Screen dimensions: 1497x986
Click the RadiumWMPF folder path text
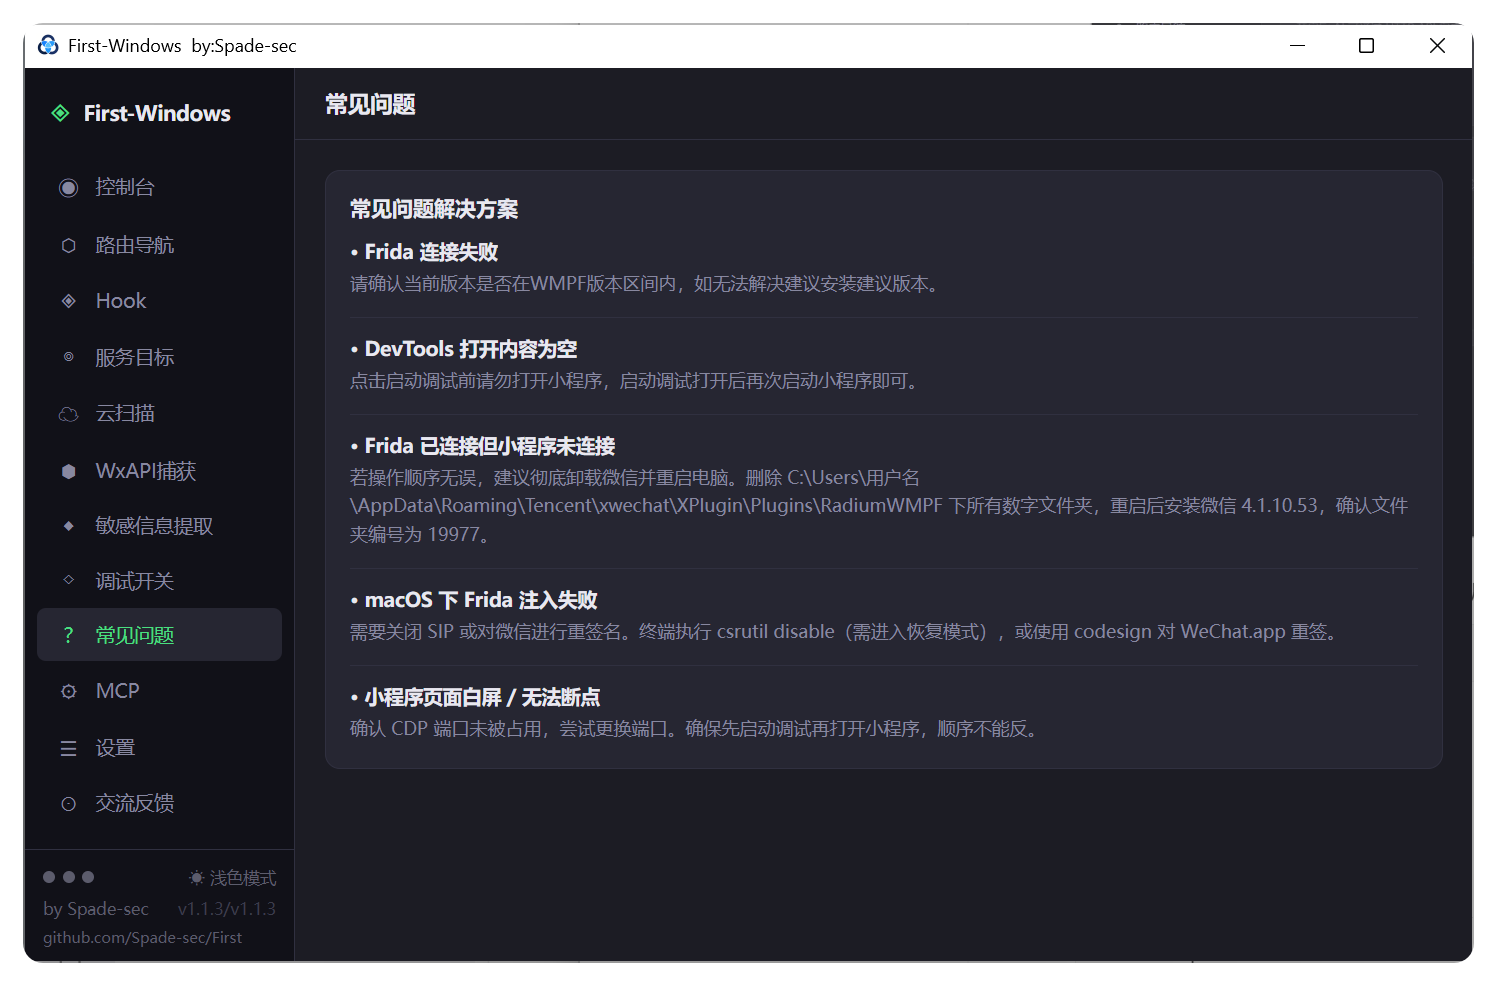coord(879,506)
